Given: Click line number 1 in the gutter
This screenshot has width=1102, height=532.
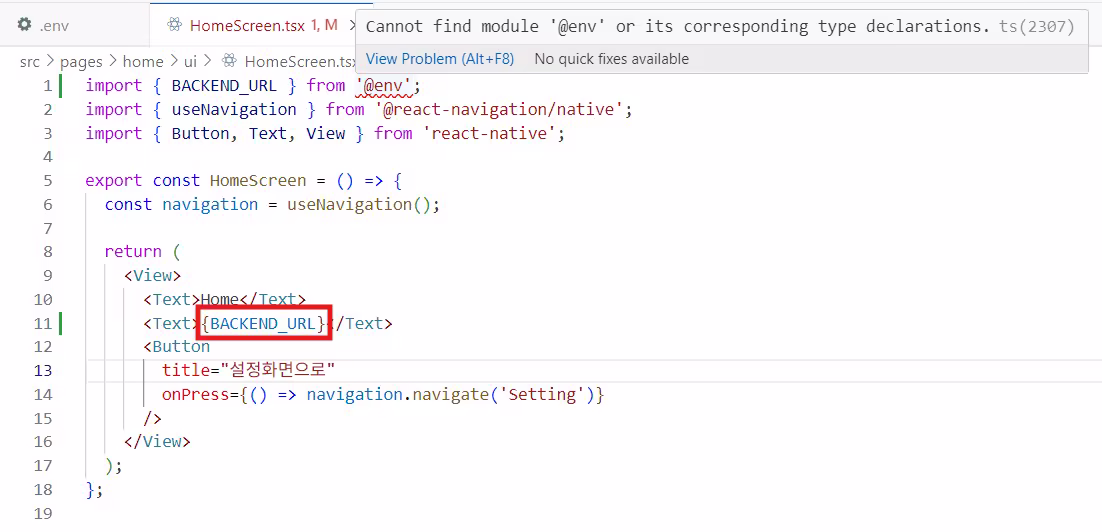Looking at the screenshot, I should tap(46, 86).
